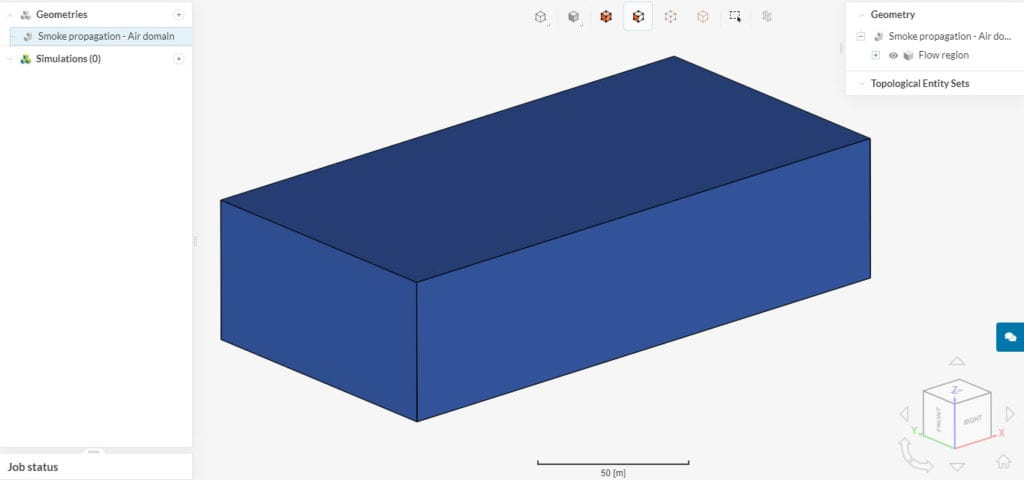Screen dimensions: 1024x480
Task: Click the left sidebar splitter handle
Action: click(x=195, y=242)
